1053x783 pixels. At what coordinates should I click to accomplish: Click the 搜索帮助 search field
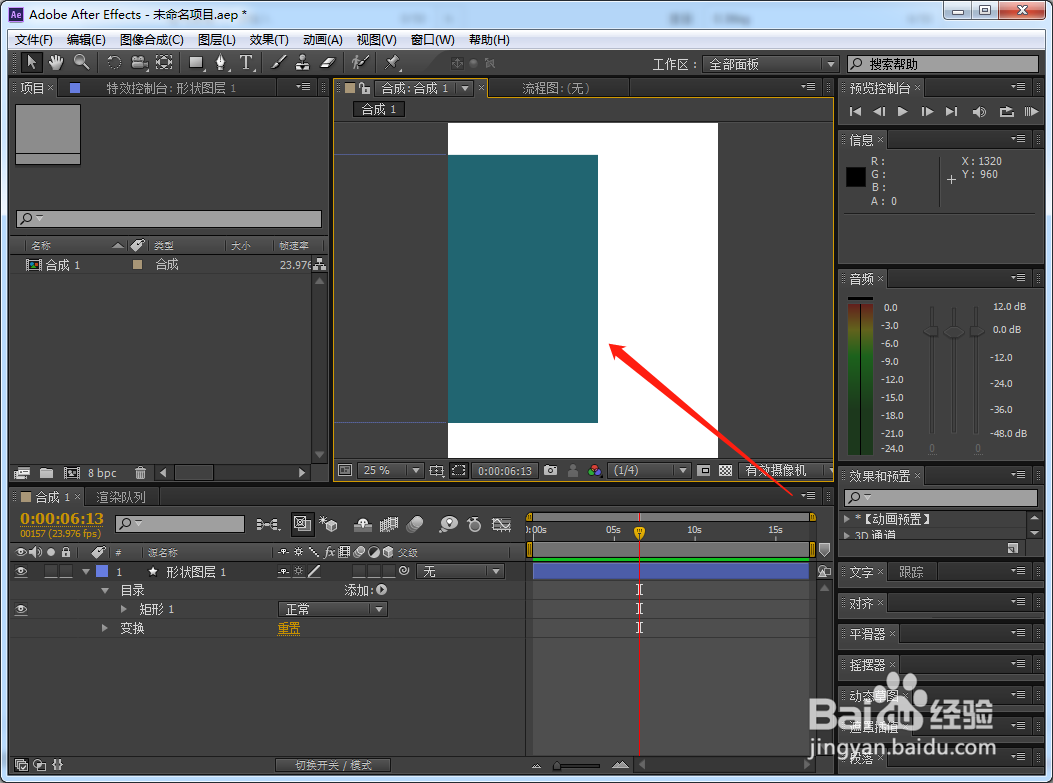(x=942, y=64)
